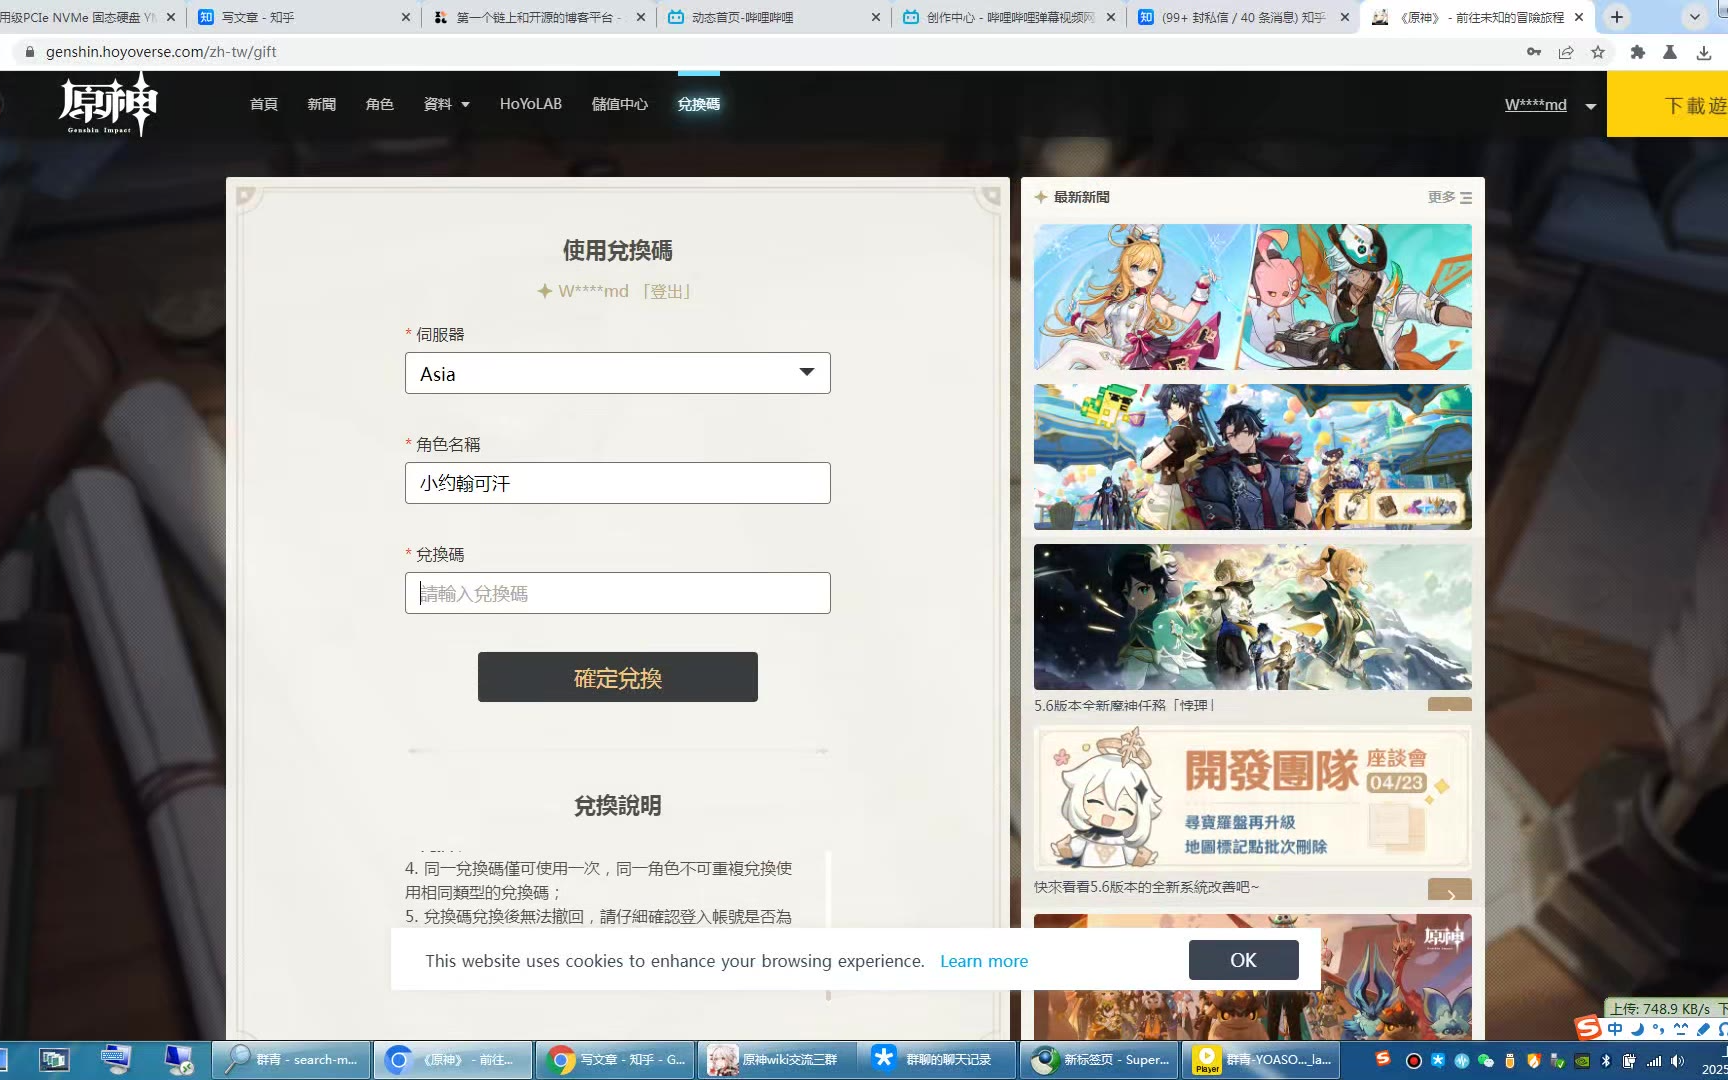The width and height of the screenshot is (1728, 1080).
Task: Open the browser extensions puzzle icon
Action: (x=1638, y=52)
